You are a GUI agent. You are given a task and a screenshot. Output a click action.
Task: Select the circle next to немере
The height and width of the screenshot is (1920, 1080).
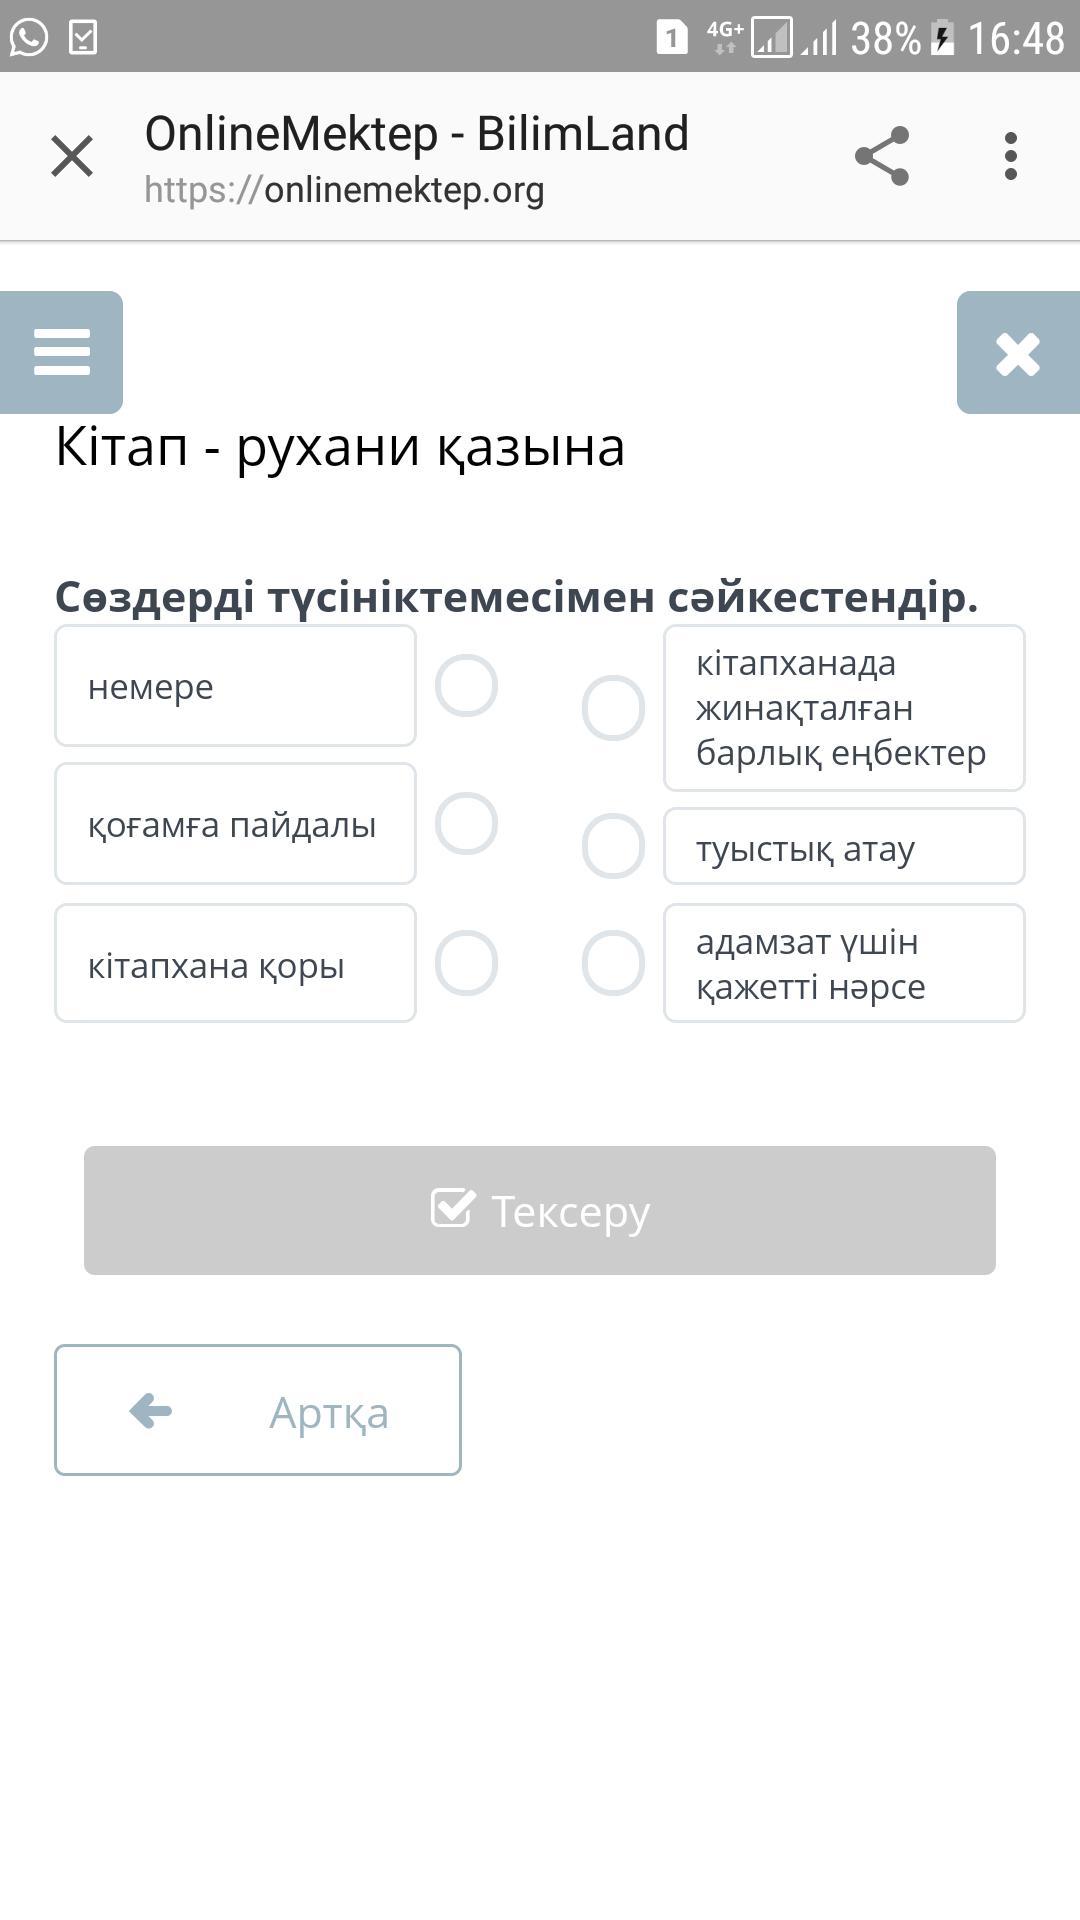(x=466, y=686)
